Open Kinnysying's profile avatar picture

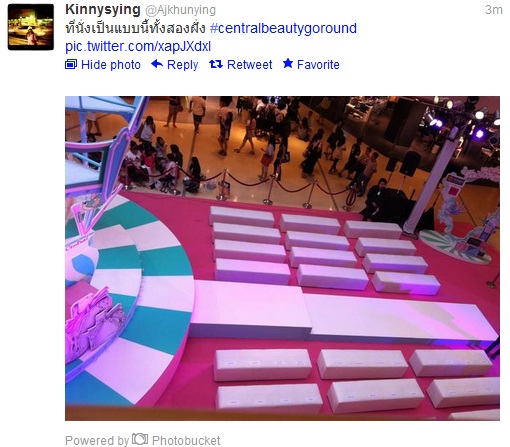tap(31, 27)
